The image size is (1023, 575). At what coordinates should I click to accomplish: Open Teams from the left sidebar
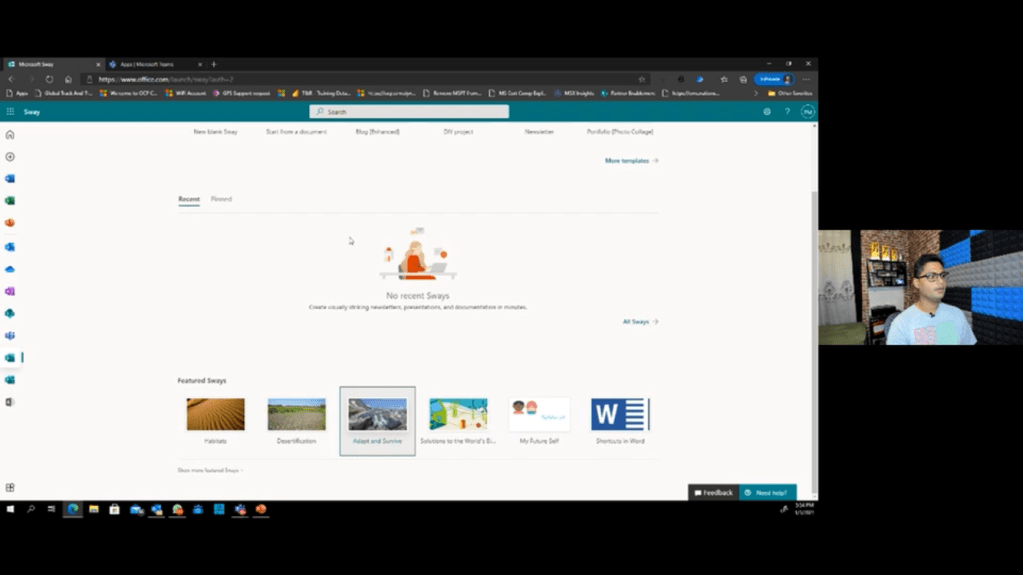click(10, 336)
